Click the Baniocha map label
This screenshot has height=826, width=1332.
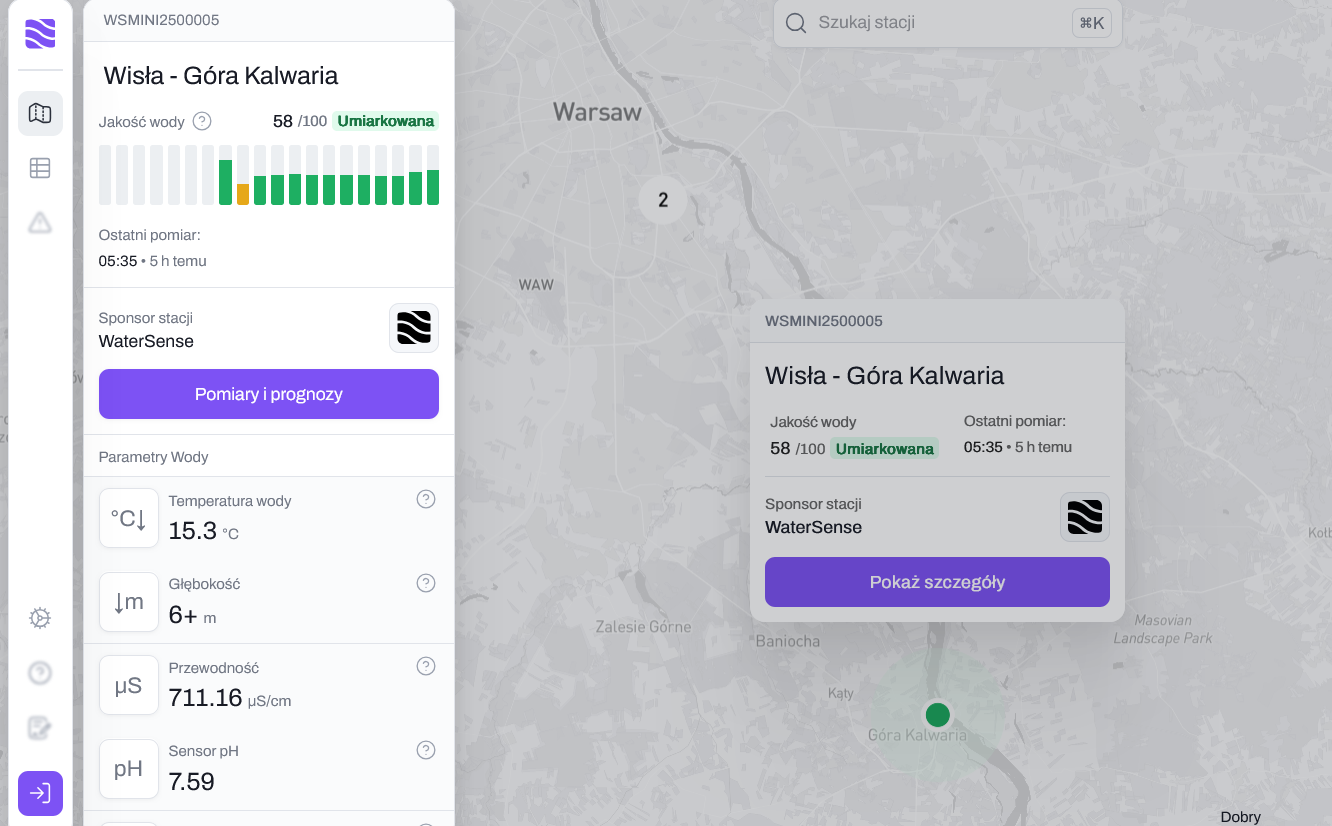point(788,641)
